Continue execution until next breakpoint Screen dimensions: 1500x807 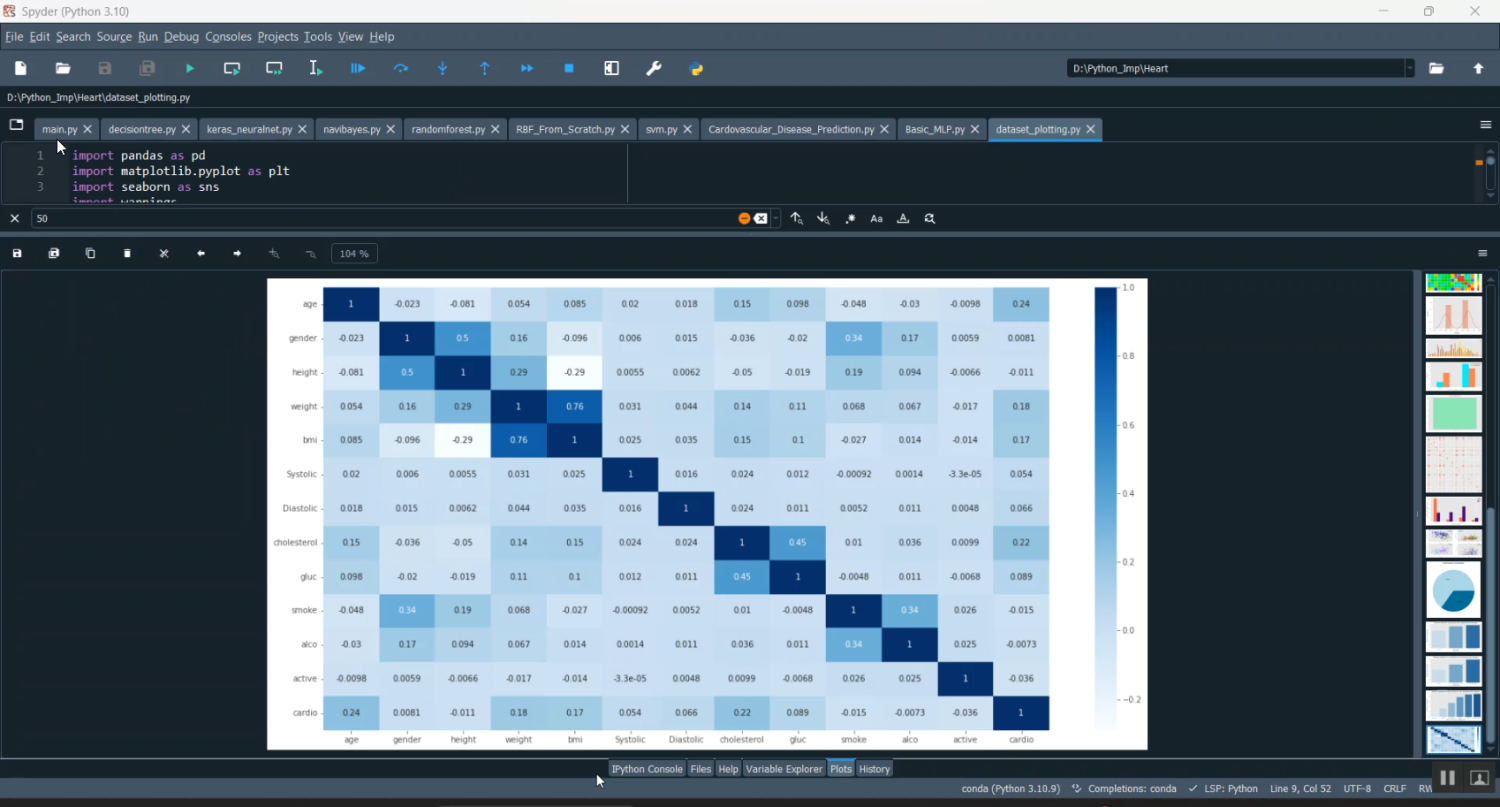[x=527, y=68]
